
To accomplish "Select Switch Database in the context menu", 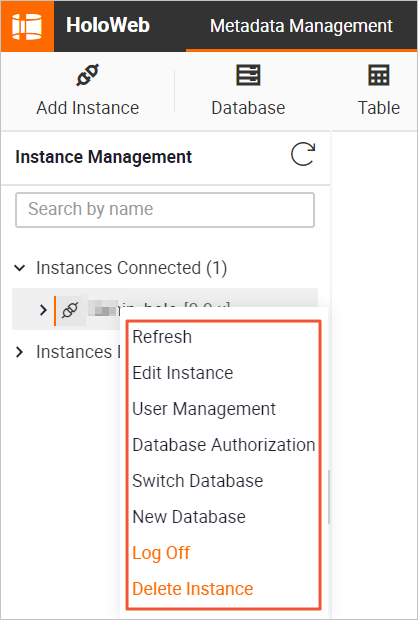I will (x=198, y=481).
